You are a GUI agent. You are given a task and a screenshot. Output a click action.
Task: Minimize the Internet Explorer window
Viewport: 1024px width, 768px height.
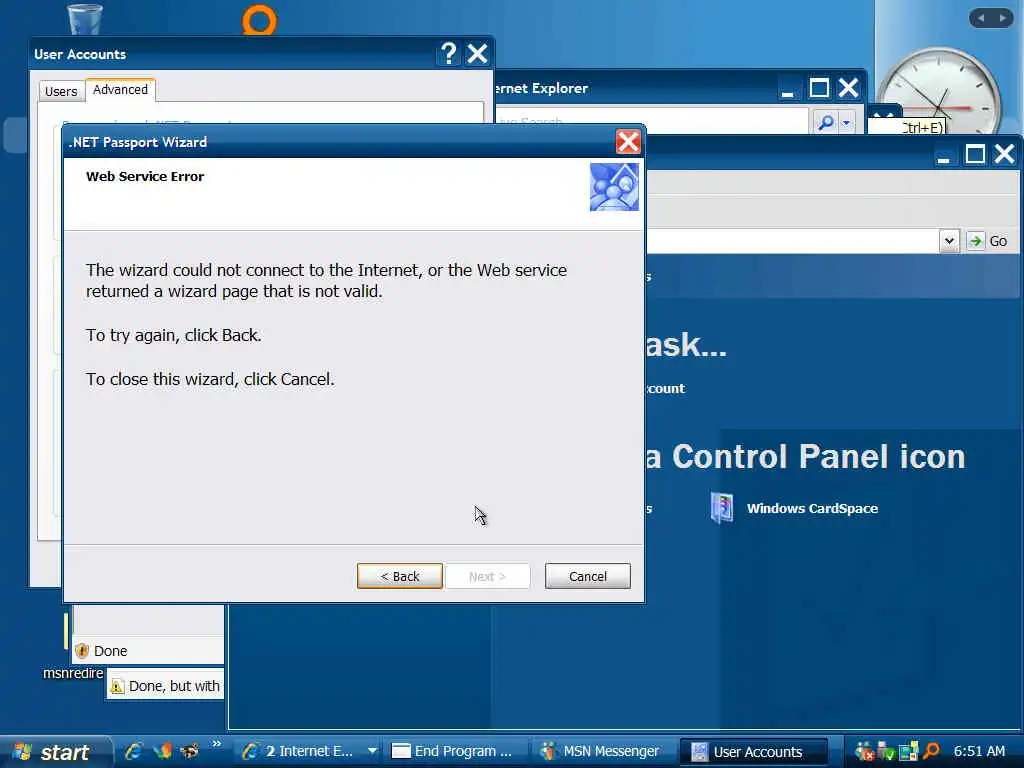pos(788,90)
